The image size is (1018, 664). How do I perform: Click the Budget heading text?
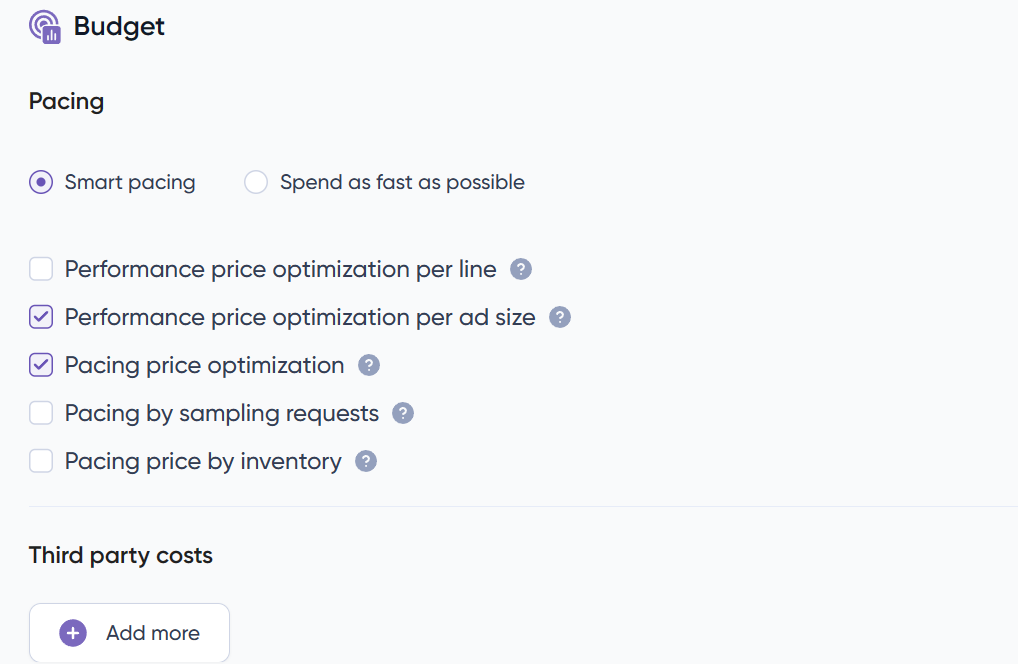119,26
